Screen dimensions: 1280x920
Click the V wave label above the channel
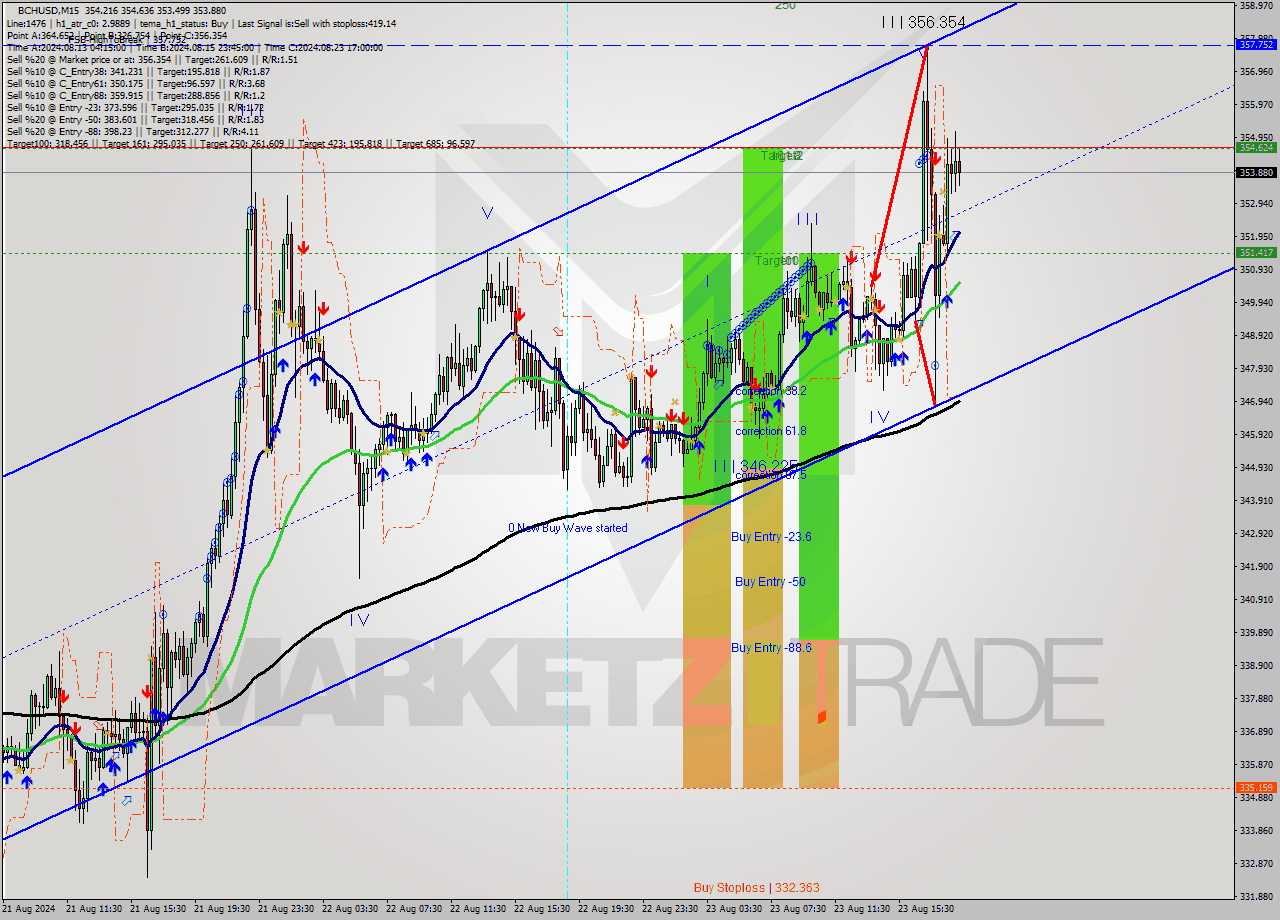(487, 213)
